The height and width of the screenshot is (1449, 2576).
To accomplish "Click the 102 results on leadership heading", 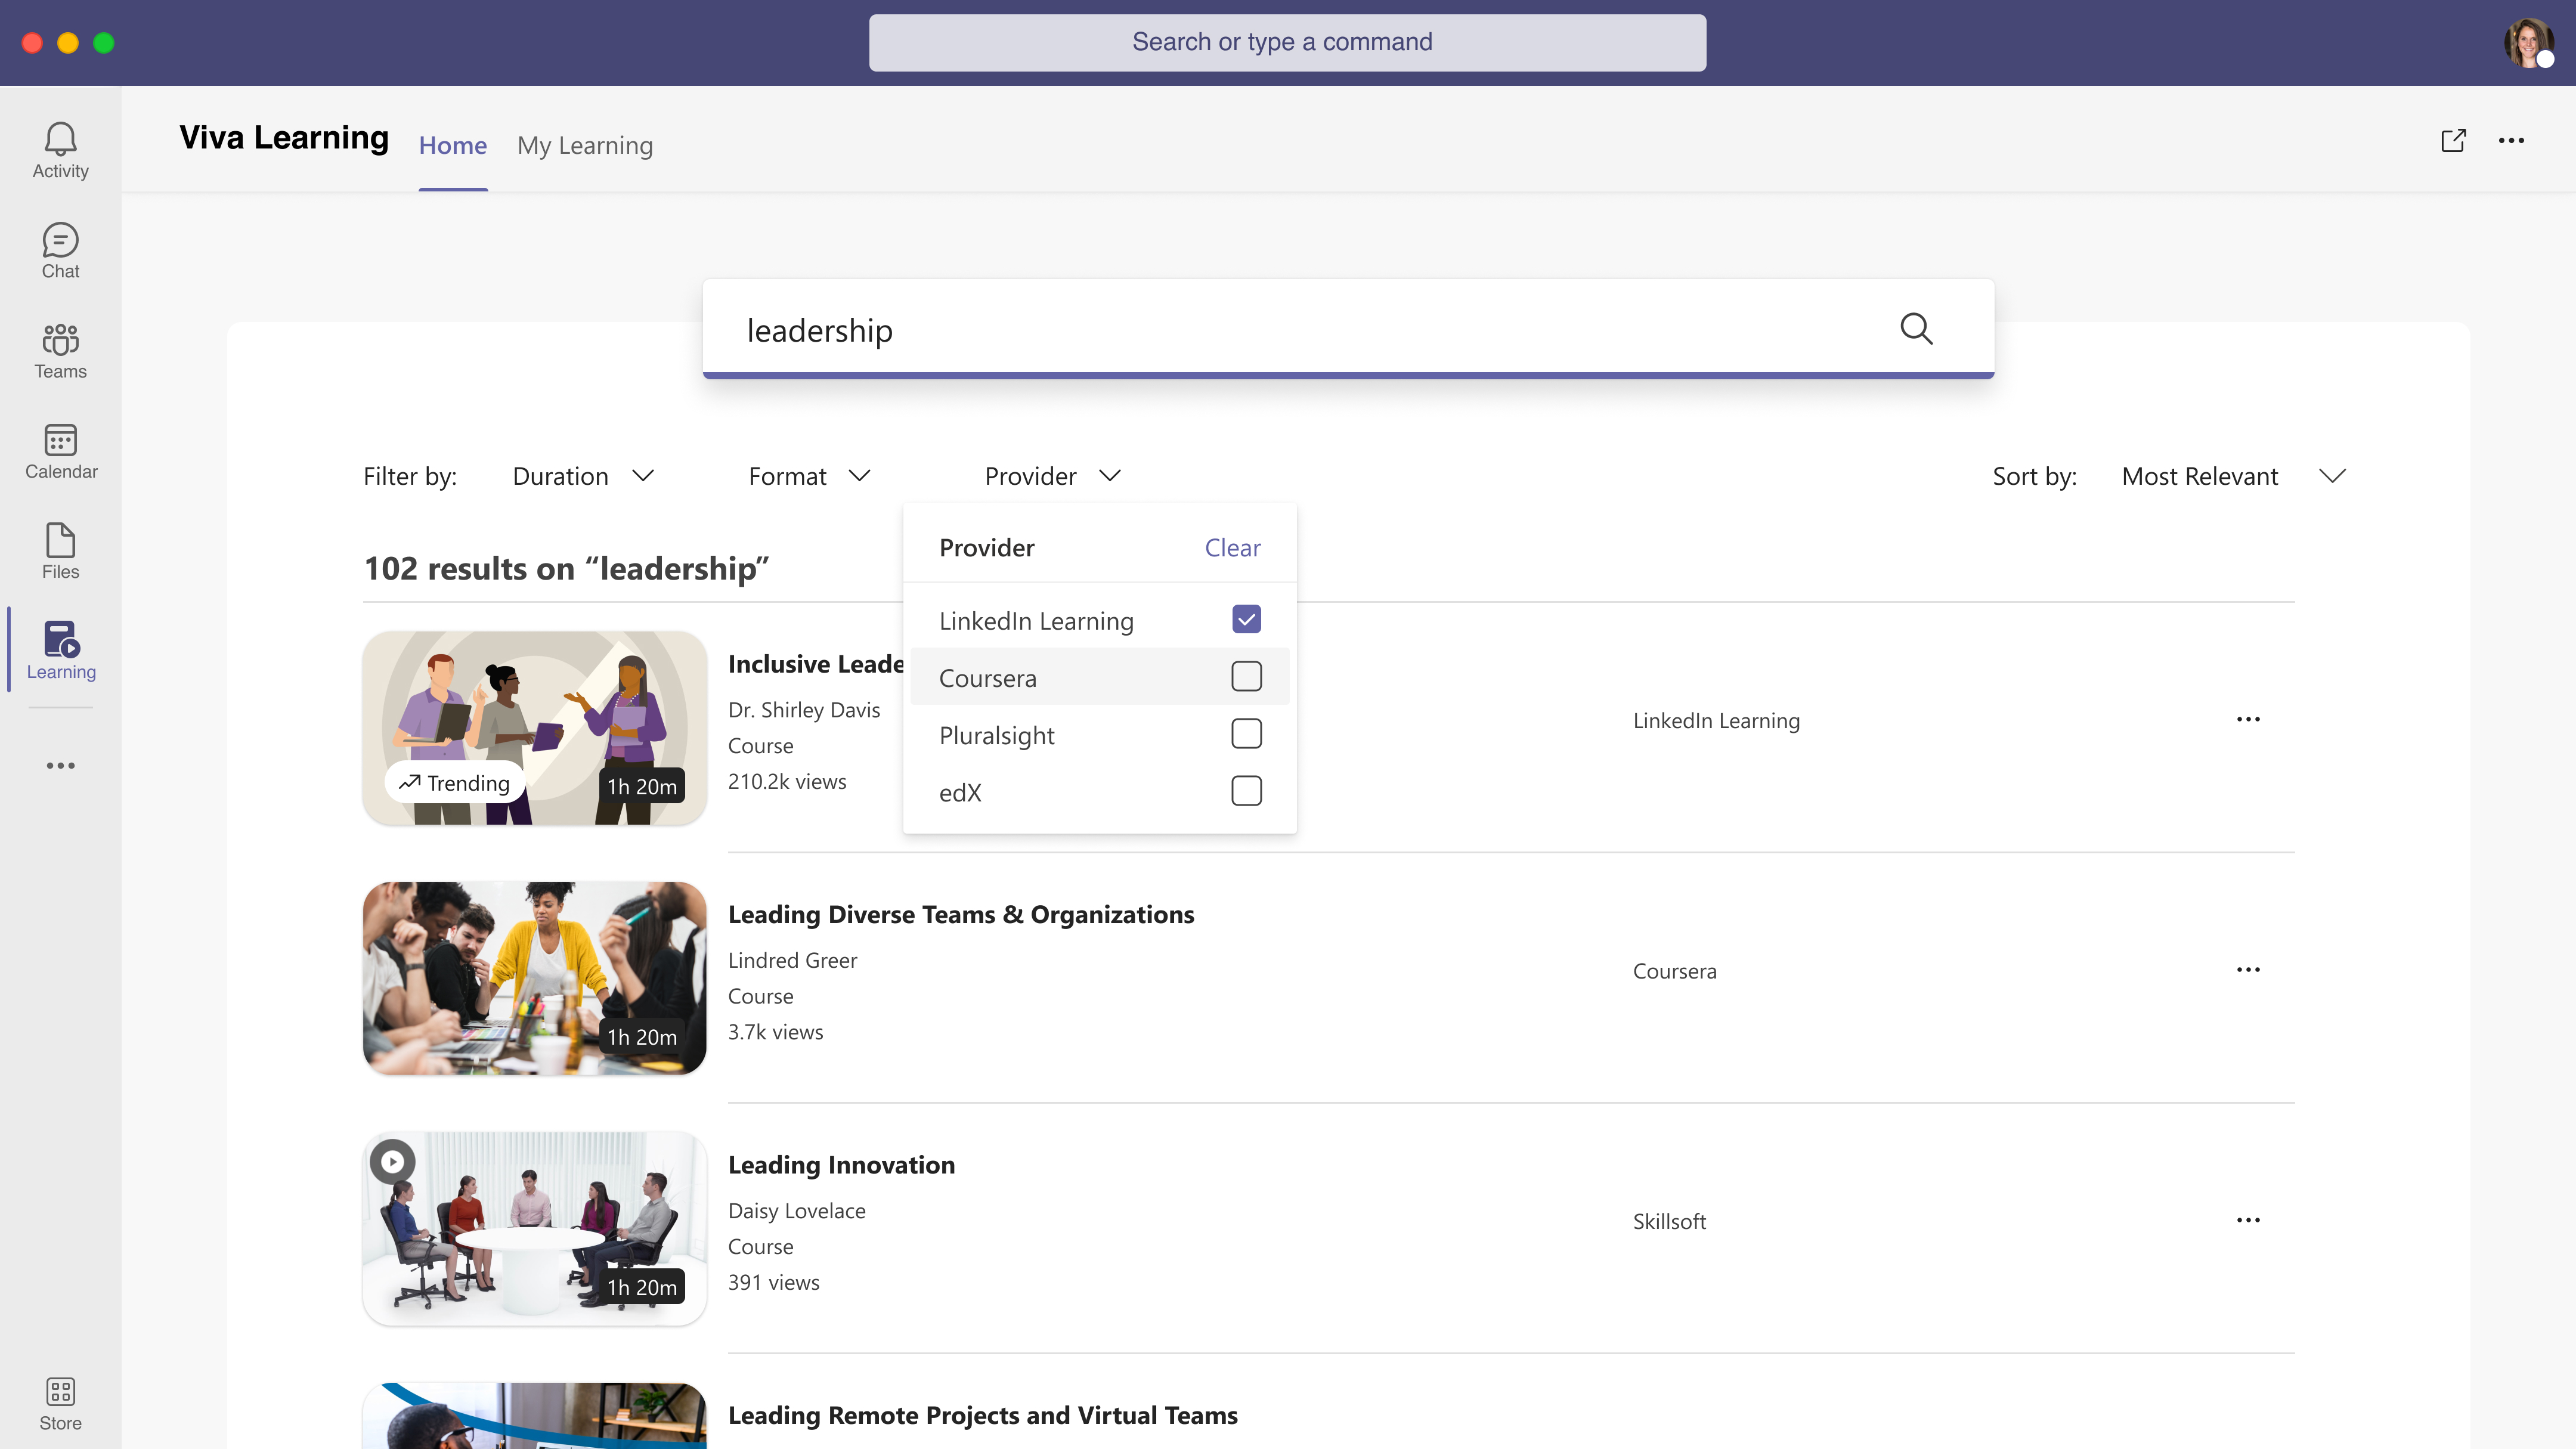I will pyautogui.click(x=566, y=569).
